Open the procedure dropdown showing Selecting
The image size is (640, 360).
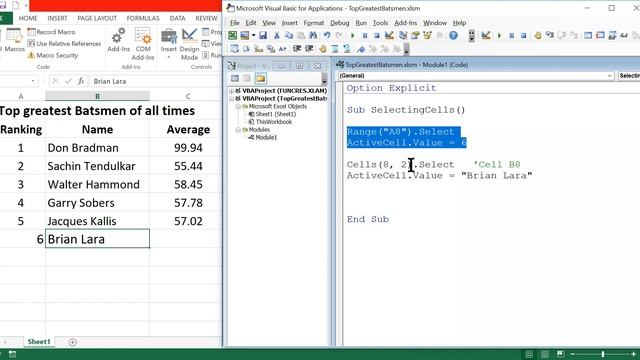click(629, 76)
